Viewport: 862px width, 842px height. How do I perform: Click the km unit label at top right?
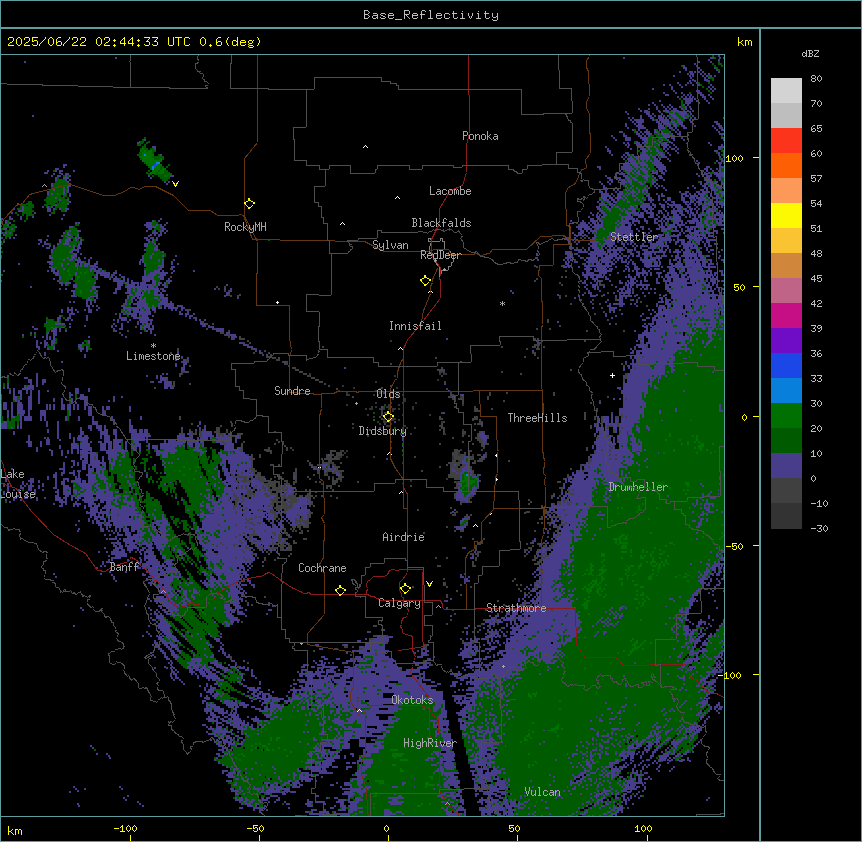(745, 42)
